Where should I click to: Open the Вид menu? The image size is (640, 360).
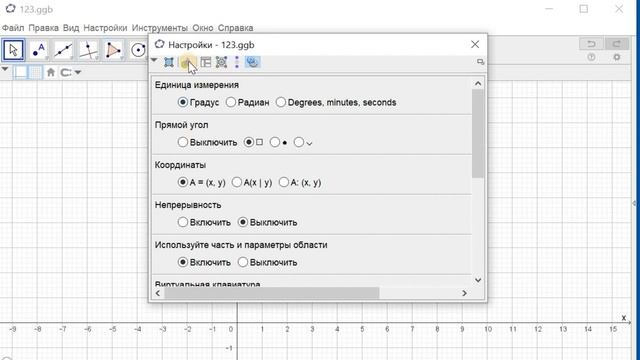[71, 28]
